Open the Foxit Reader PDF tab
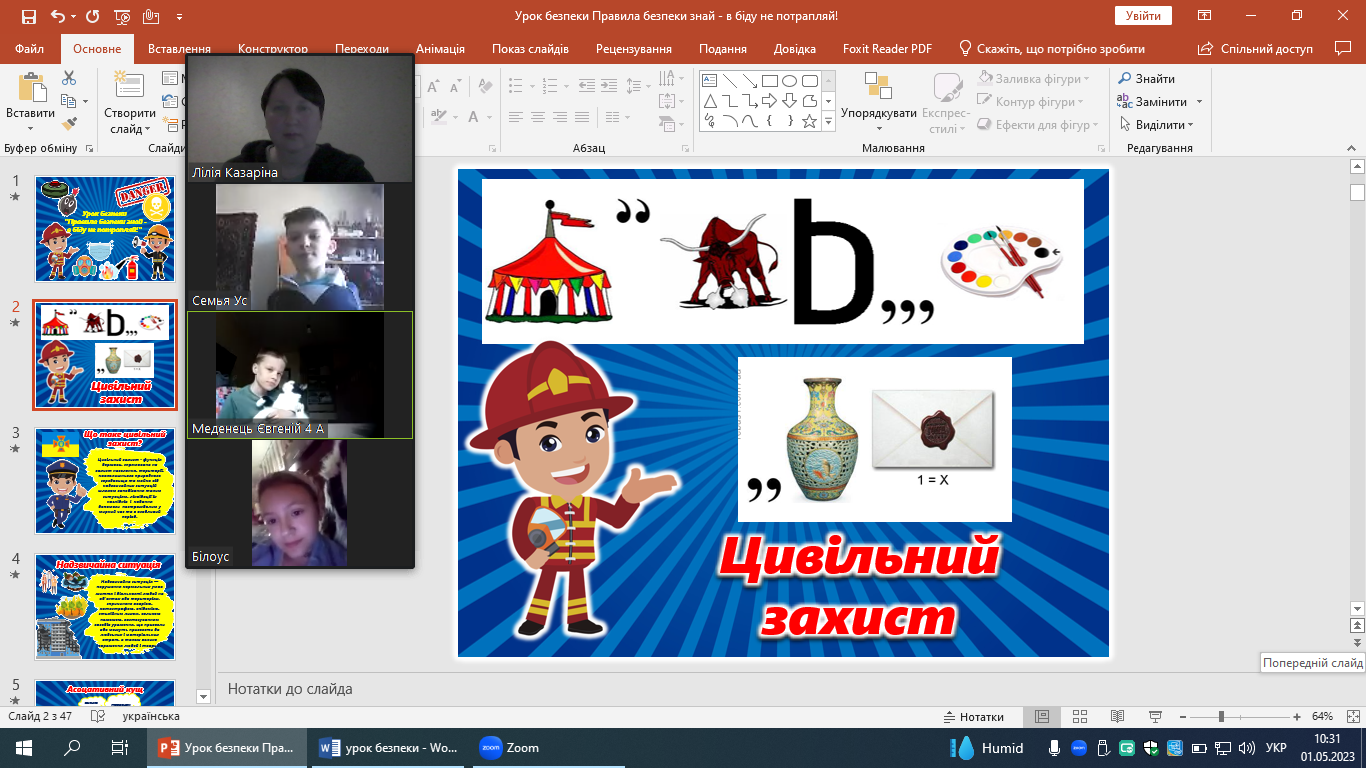1366x768 pixels. pyautogui.click(x=887, y=49)
